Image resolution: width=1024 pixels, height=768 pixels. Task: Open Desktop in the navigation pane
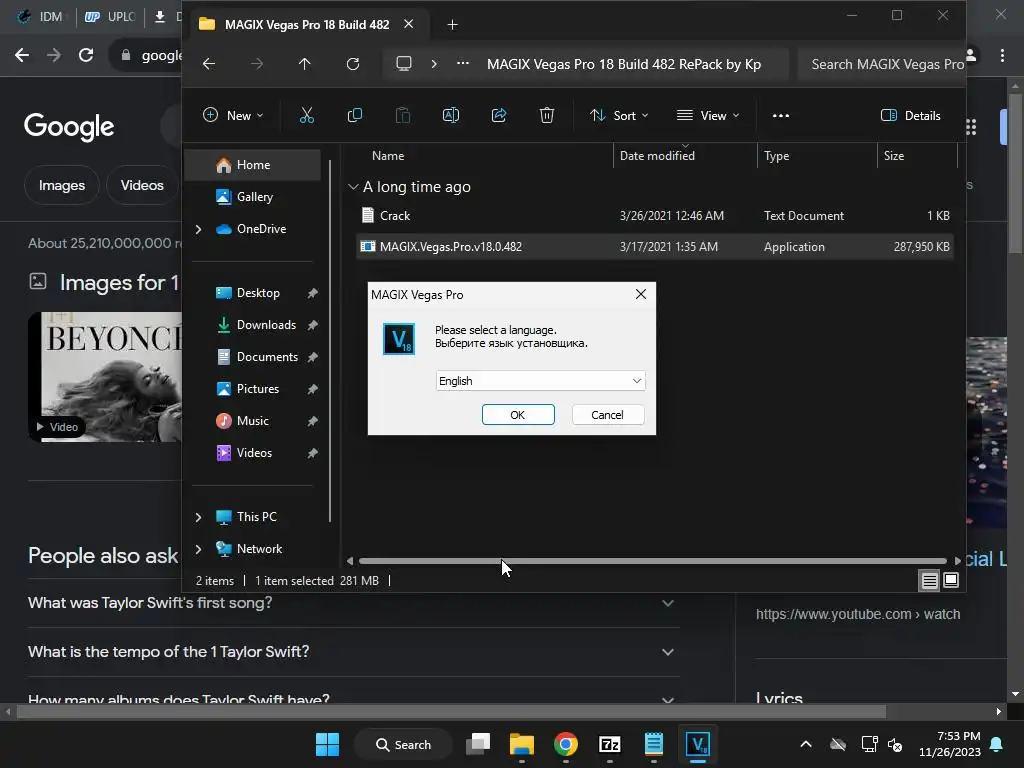point(258,293)
